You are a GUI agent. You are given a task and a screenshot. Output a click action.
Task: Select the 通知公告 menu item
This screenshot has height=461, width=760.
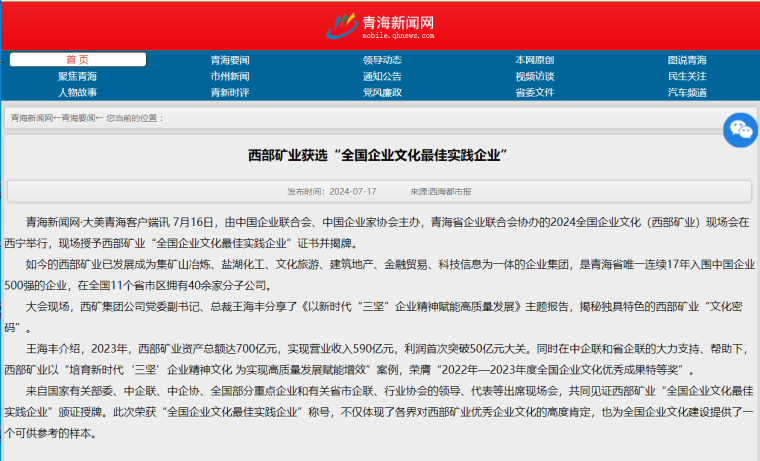click(x=382, y=76)
